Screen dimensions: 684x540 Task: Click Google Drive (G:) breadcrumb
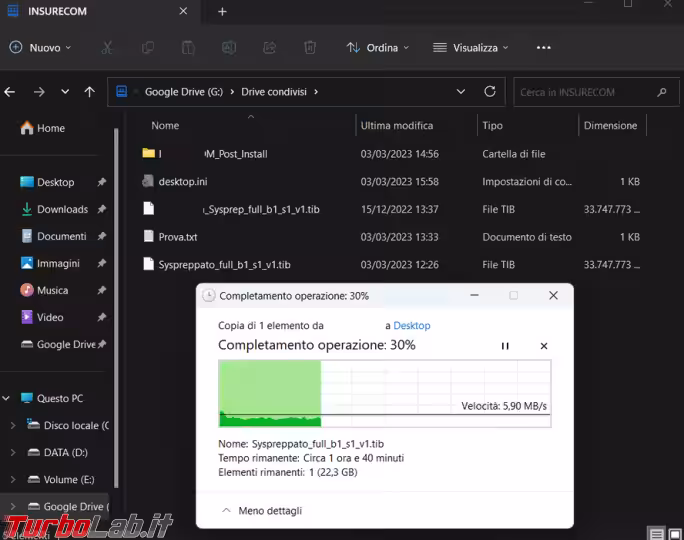[184, 92]
